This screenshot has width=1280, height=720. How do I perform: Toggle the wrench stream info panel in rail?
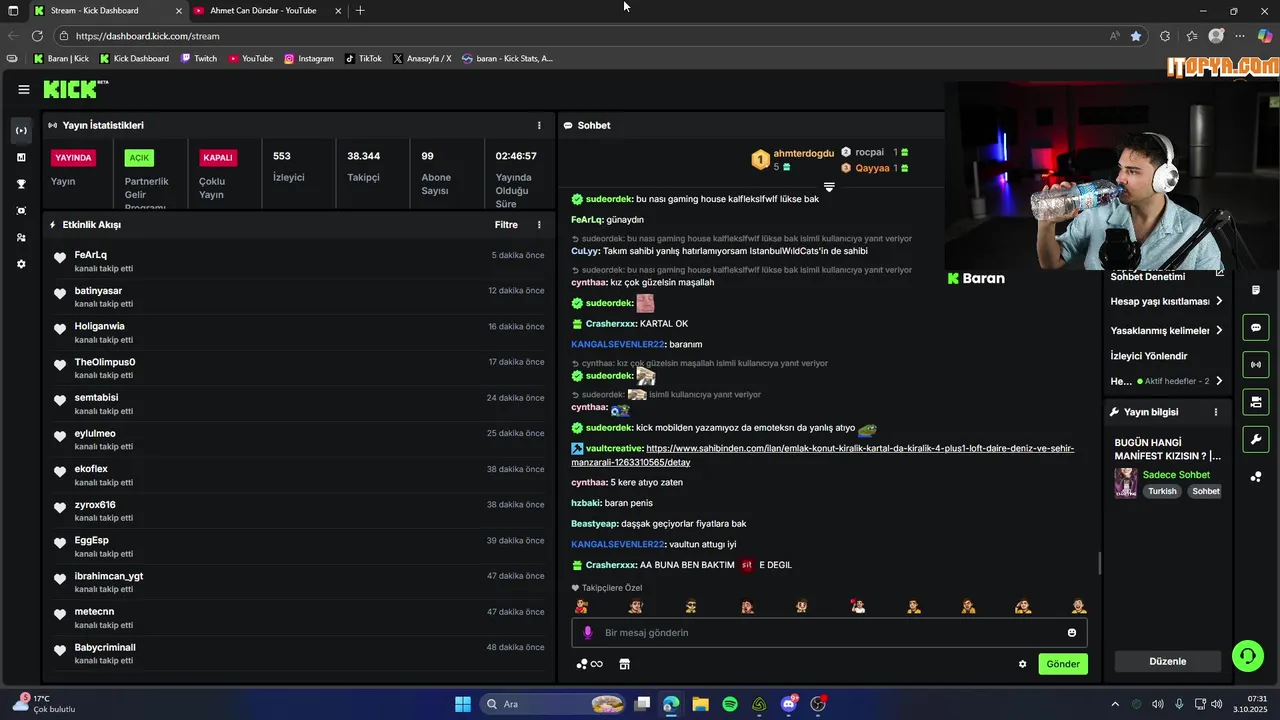[1255, 439]
